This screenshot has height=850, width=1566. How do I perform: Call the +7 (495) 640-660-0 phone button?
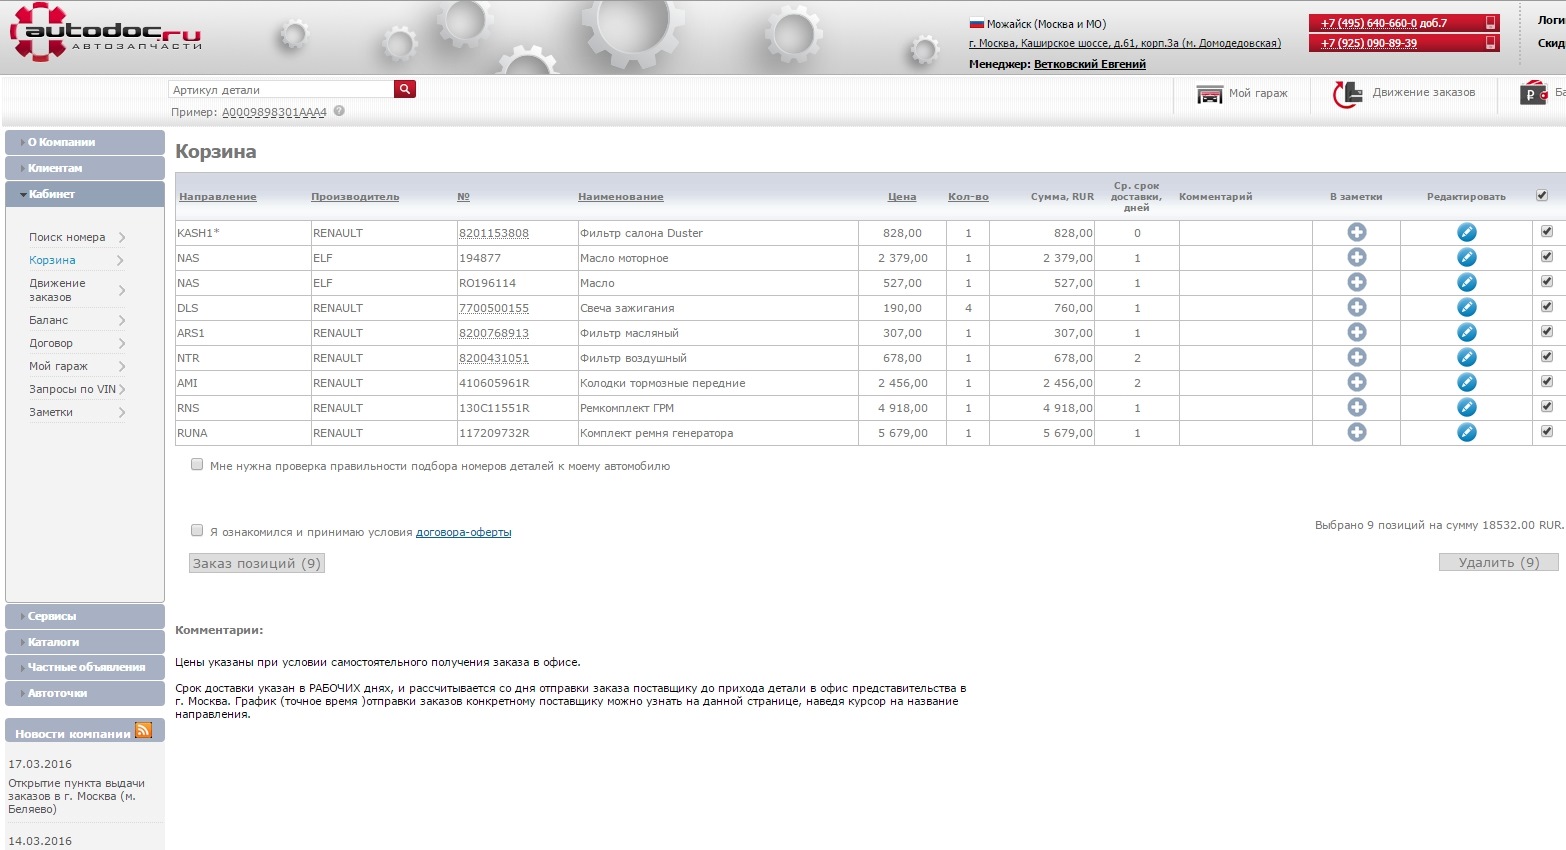1404,23
